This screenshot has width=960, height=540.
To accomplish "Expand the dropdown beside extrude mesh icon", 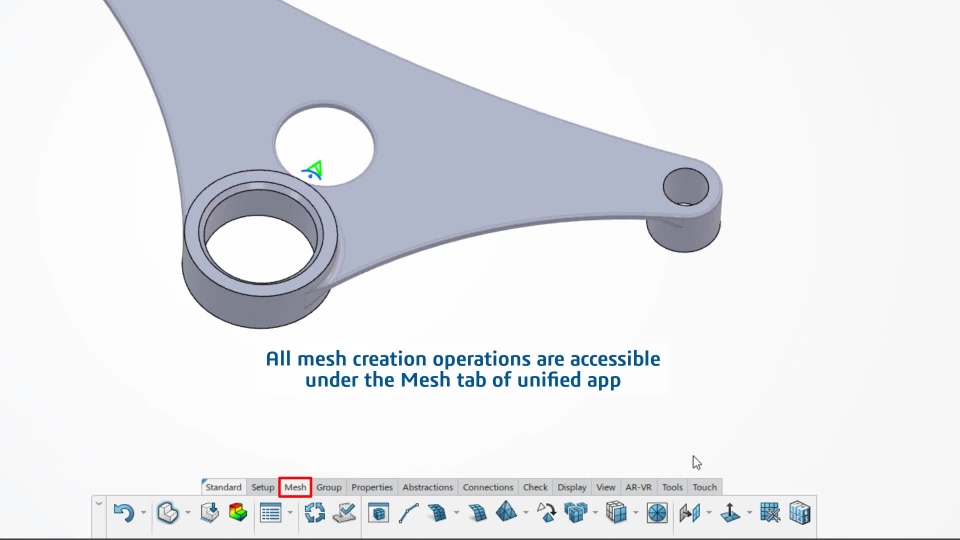I will 749,512.
